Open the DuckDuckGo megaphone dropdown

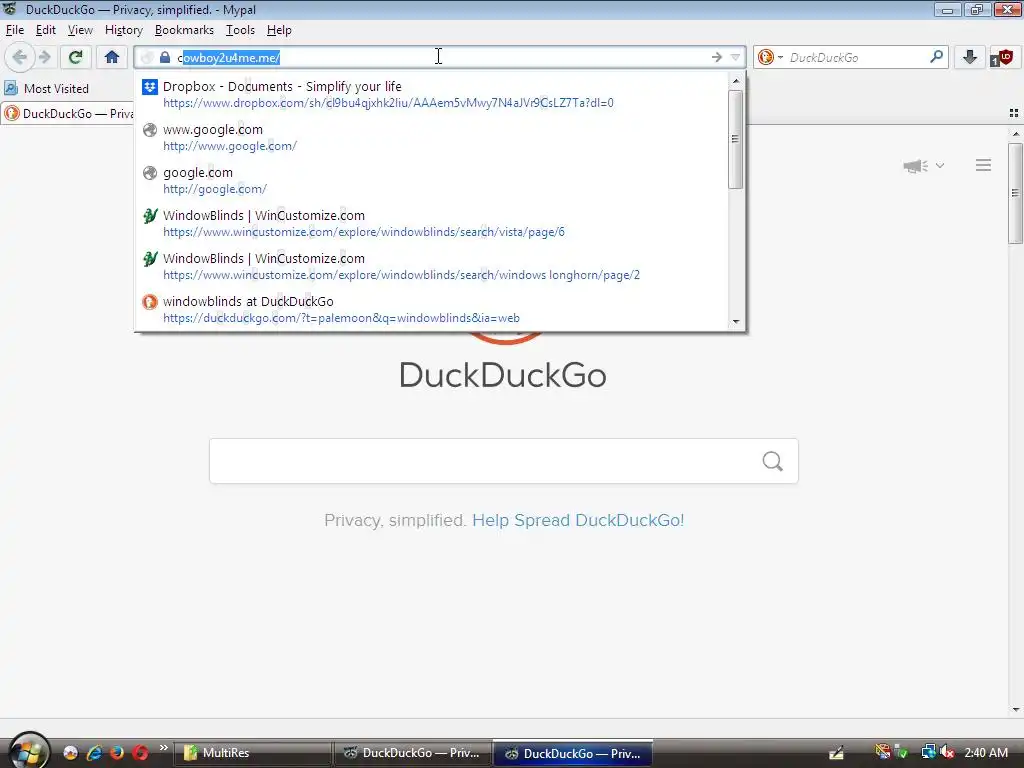point(923,166)
